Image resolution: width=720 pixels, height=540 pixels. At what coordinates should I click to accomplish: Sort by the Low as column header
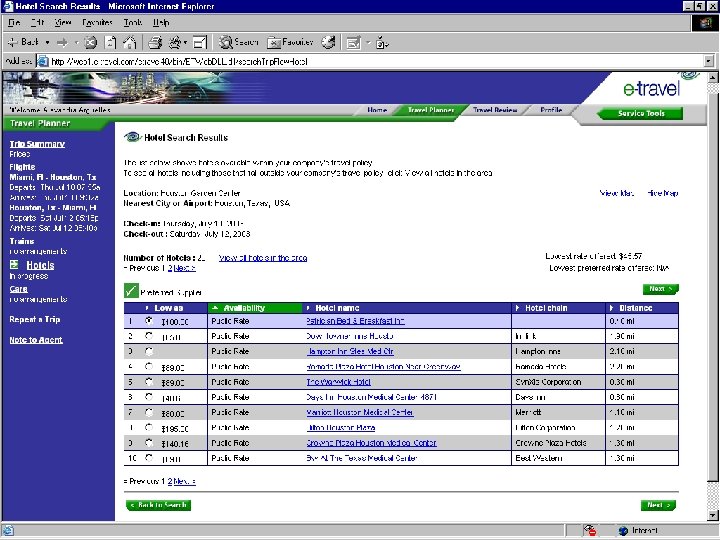[168, 308]
